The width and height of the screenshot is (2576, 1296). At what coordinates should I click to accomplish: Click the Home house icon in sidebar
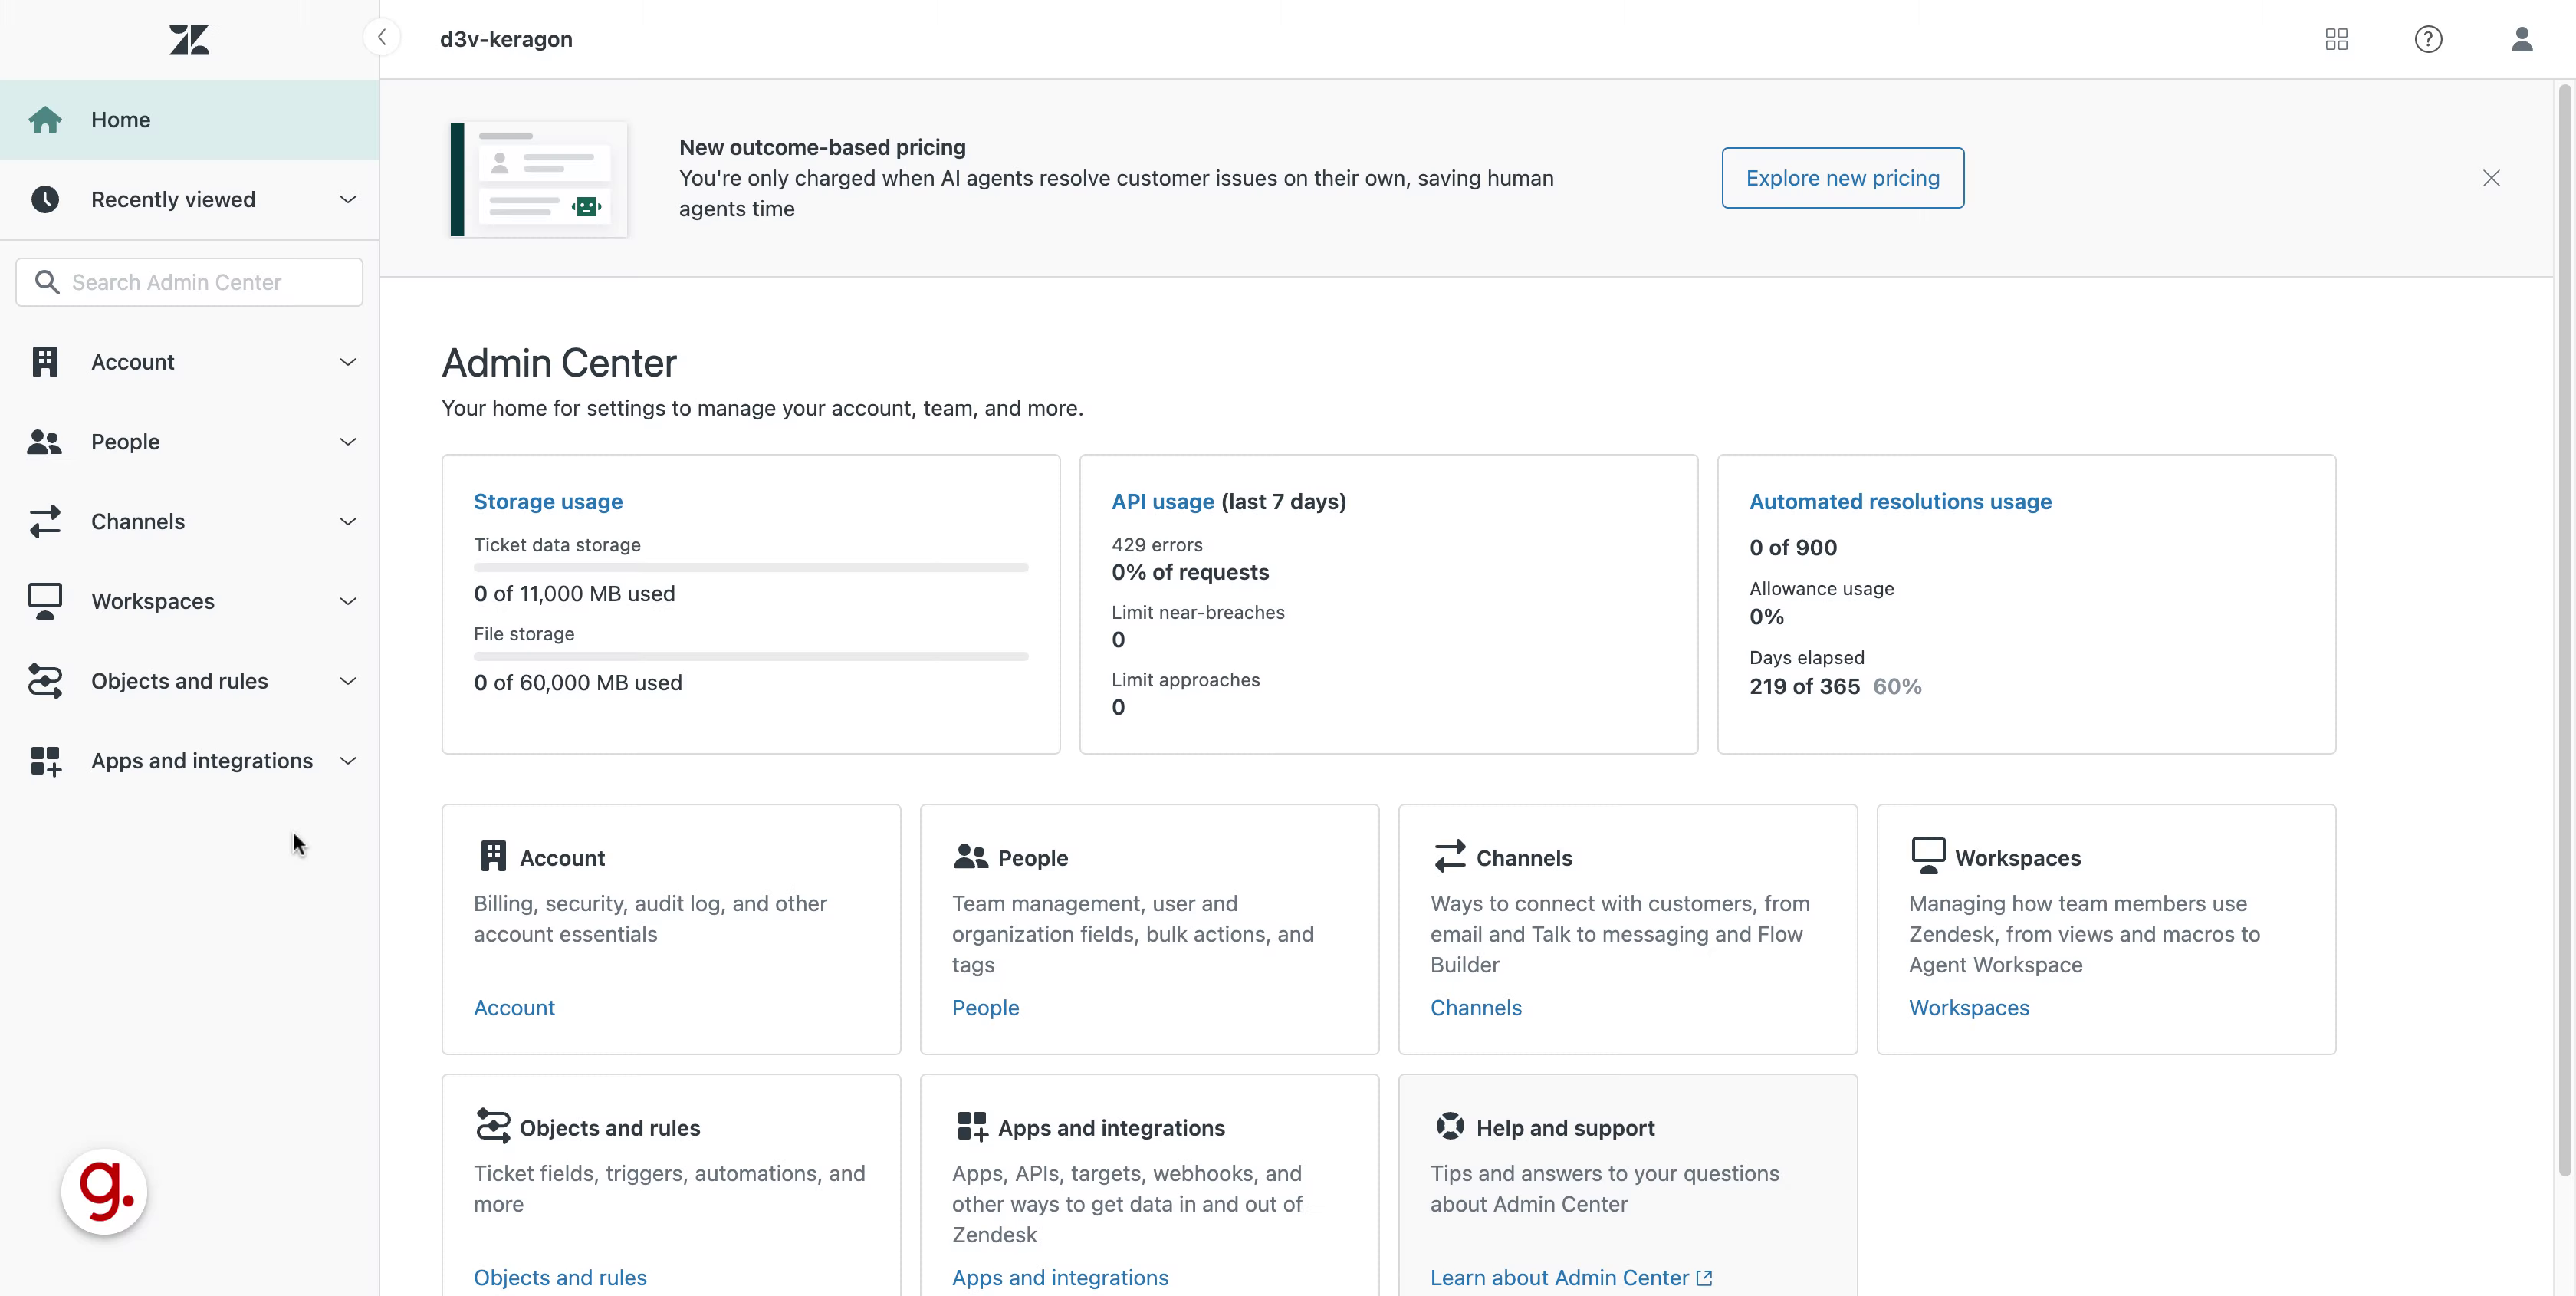point(45,119)
